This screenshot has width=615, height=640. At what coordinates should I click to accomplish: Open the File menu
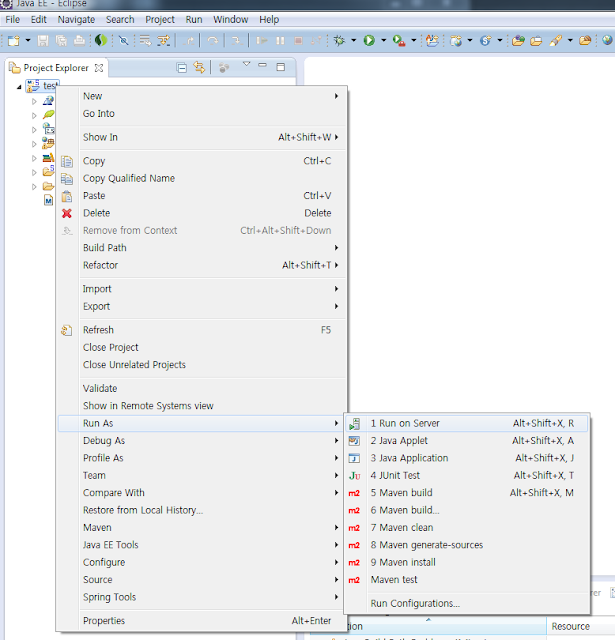pos(13,20)
